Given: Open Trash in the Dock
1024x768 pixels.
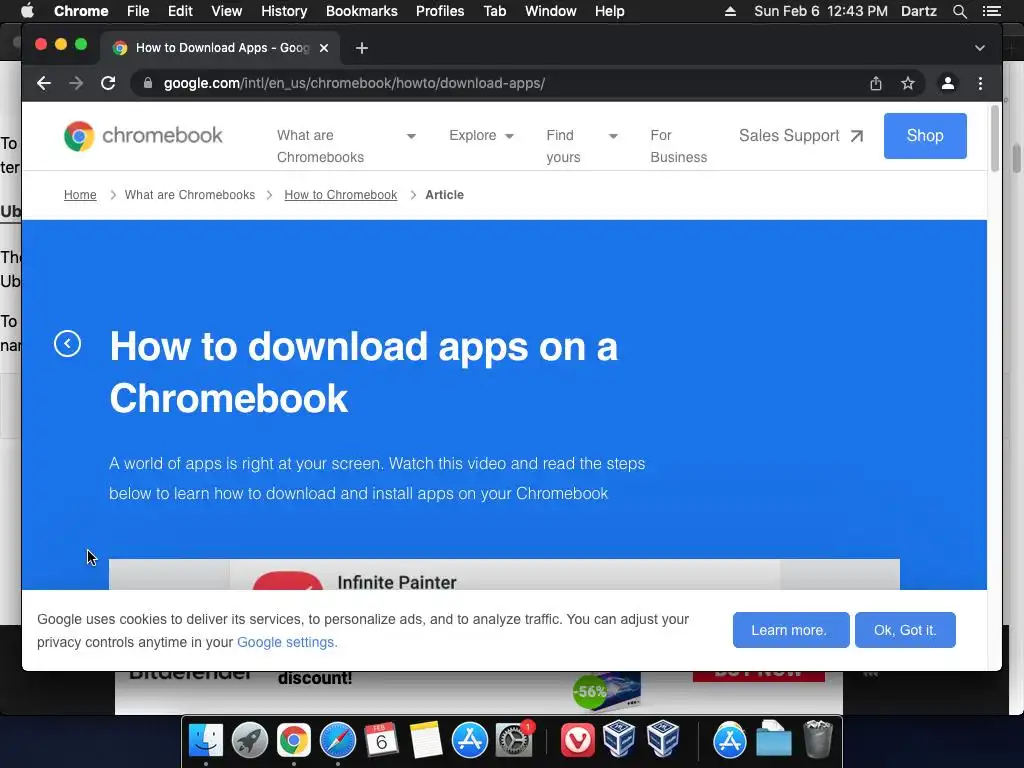Looking at the screenshot, I should [818, 739].
